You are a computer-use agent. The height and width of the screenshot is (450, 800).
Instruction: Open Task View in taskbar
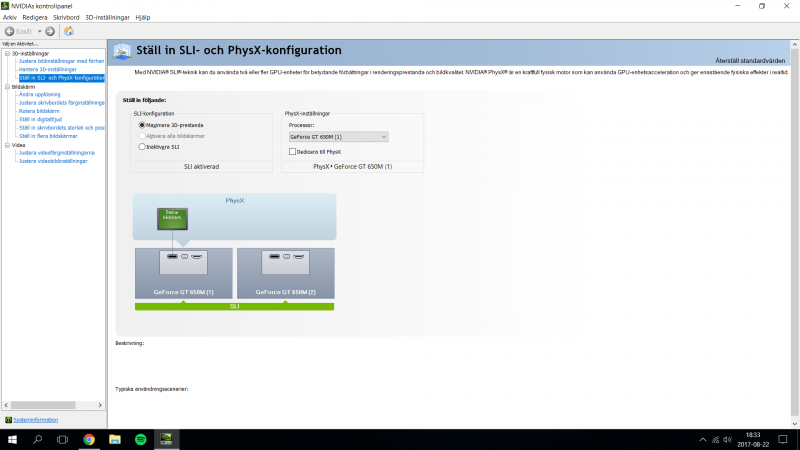tap(62, 439)
